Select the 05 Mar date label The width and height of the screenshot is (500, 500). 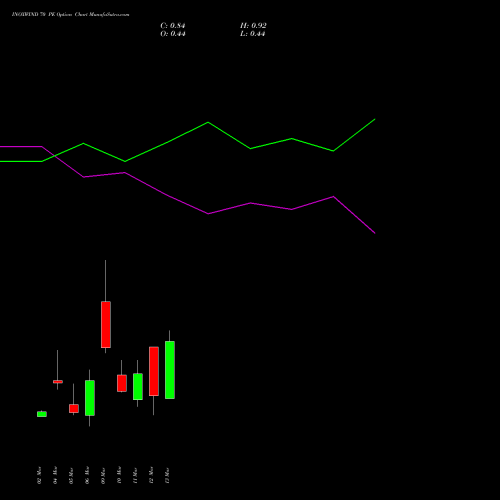pyautogui.click(x=71, y=476)
